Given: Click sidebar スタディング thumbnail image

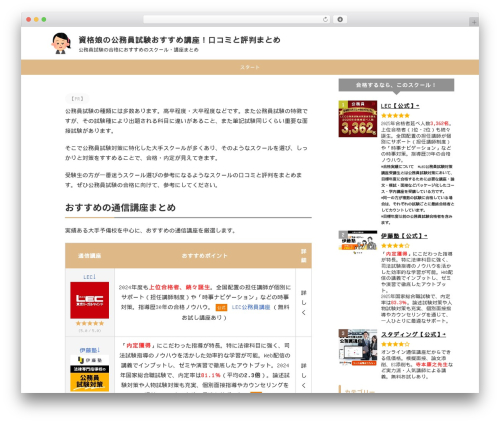Looking at the screenshot, I should point(358,347).
